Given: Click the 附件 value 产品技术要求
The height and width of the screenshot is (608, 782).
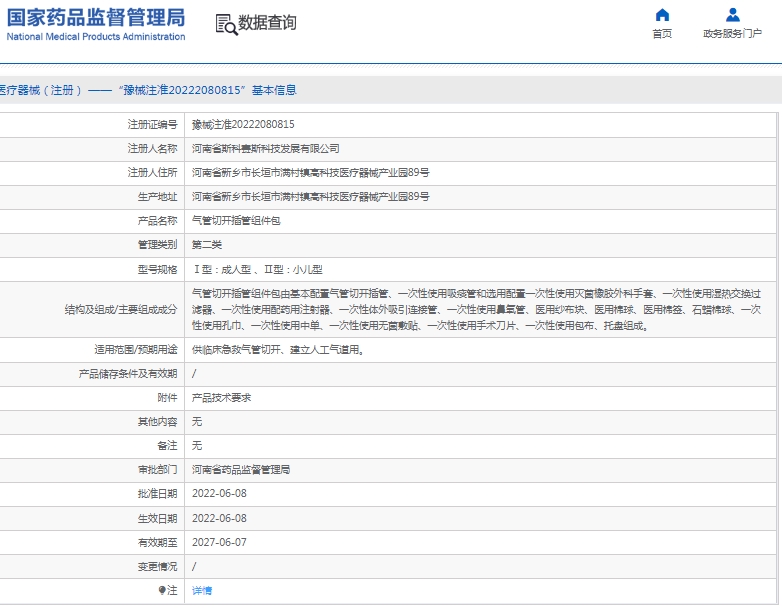Looking at the screenshot, I should click(221, 398).
